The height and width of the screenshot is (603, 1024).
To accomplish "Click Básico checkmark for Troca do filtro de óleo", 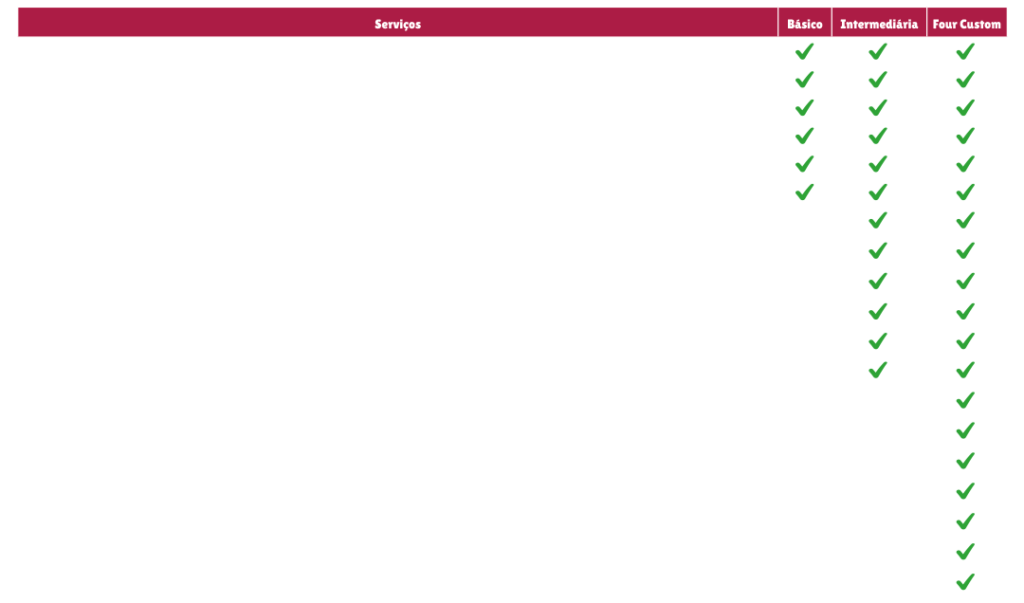I will [804, 80].
